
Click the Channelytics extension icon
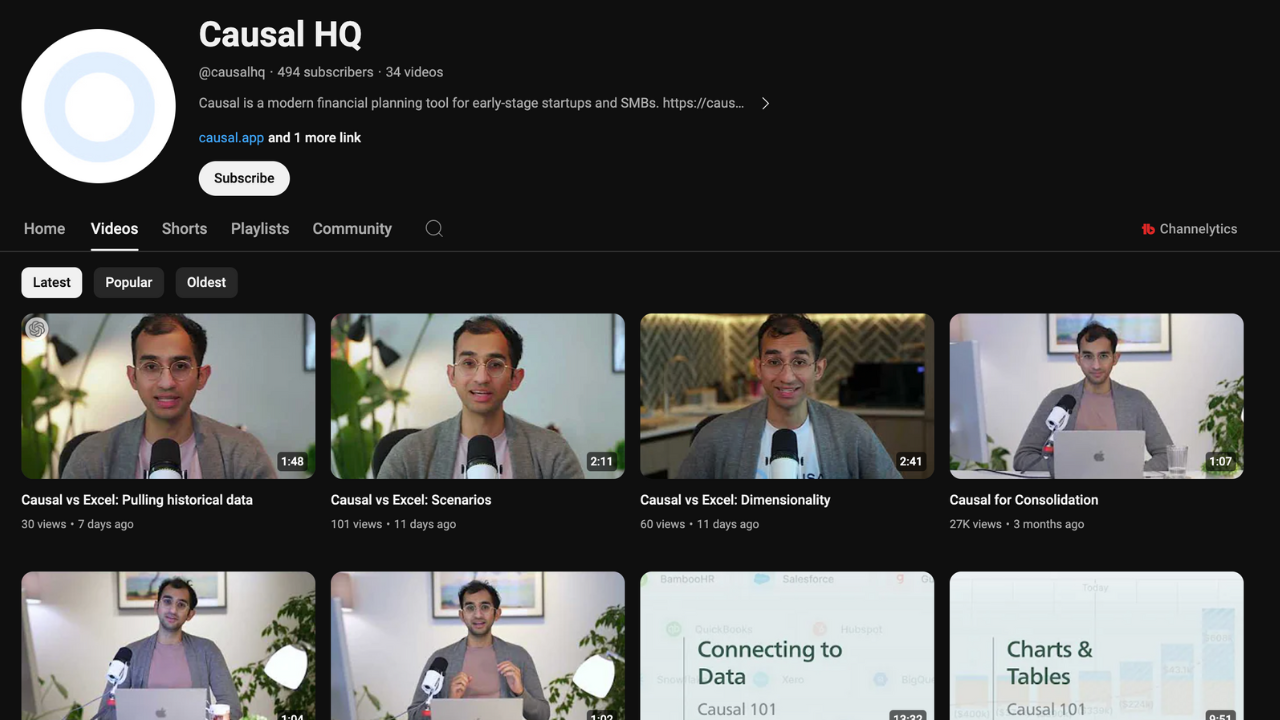tap(1148, 229)
